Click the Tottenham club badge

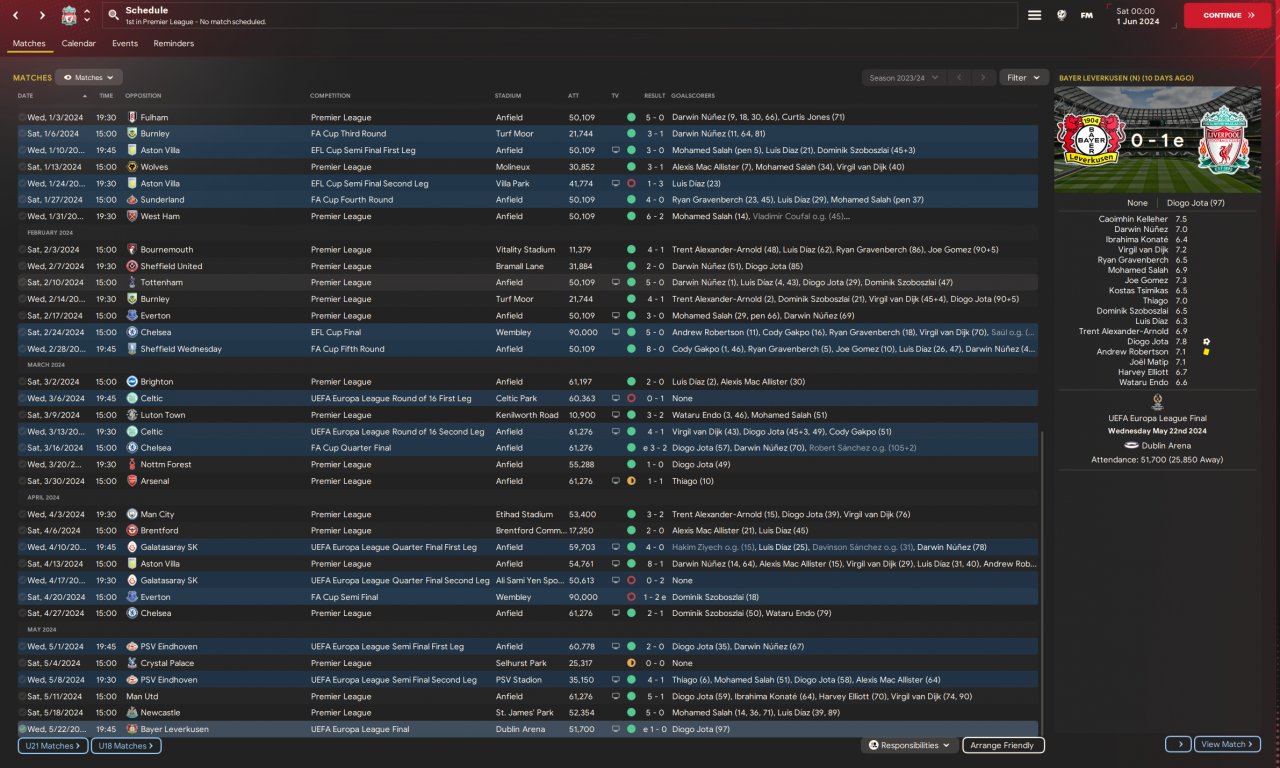click(132, 283)
